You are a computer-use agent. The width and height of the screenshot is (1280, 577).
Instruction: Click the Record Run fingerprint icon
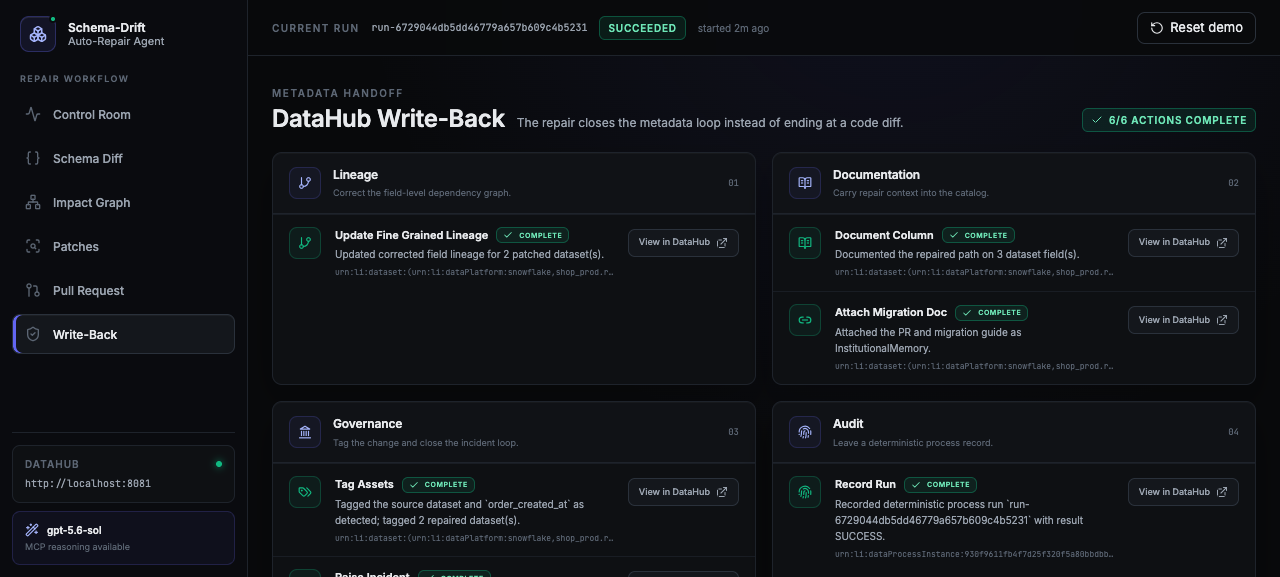pos(805,492)
